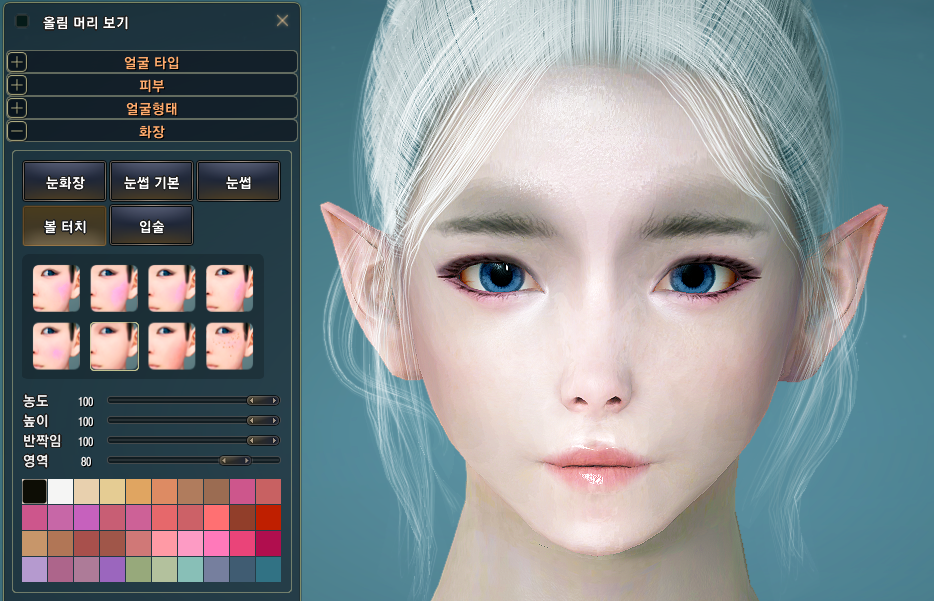The width and height of the screenshot is (934, 601).
Task: Click the 높이 slider handle
Action: coord(263,421)
